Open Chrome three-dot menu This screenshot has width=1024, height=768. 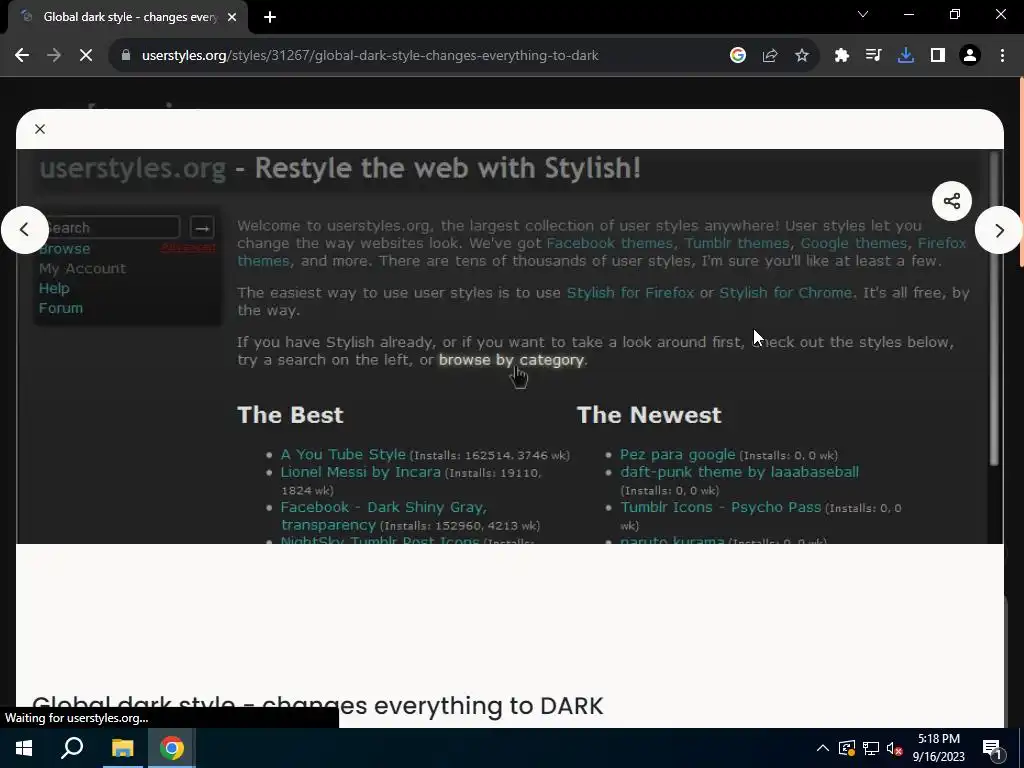[1002, 56]
